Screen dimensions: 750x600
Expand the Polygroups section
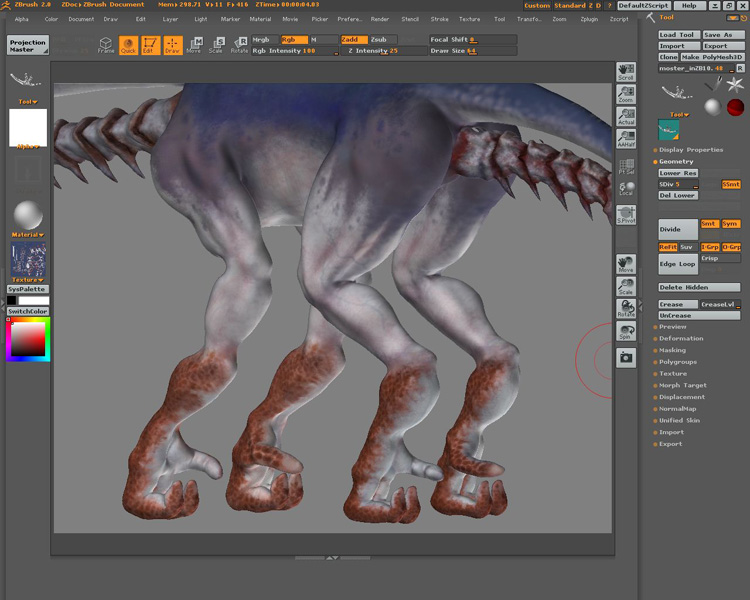[x=677, y=362]
